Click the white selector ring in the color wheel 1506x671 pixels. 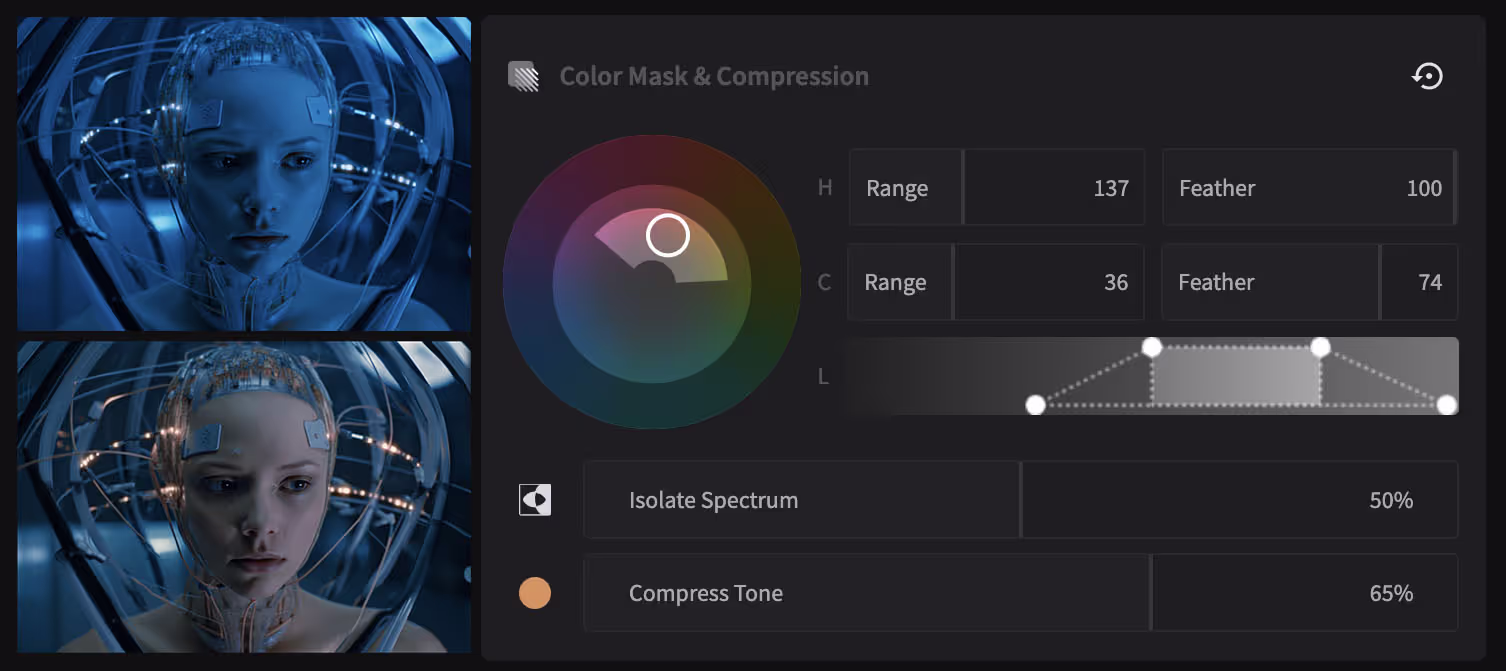pos(668,236)
